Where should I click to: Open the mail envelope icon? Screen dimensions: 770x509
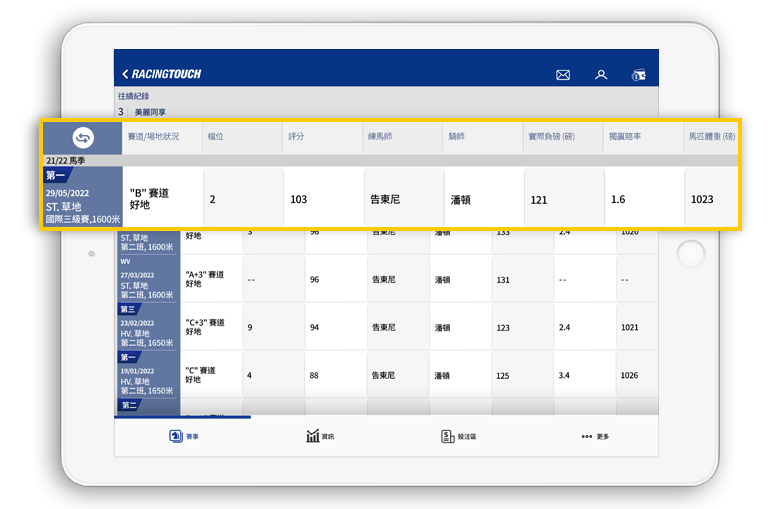click(563, 74)
